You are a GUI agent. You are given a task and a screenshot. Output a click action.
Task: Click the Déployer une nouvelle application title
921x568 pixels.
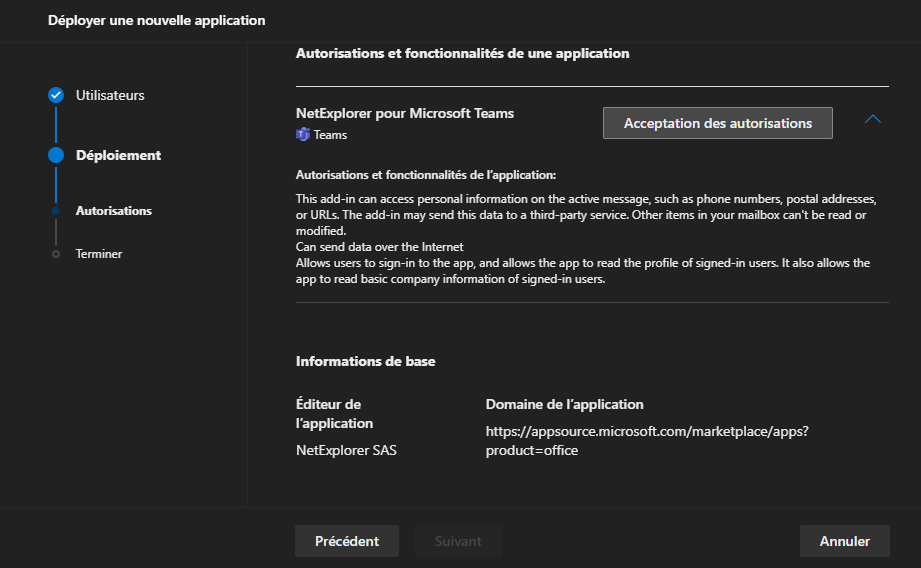tap(157, 20)
